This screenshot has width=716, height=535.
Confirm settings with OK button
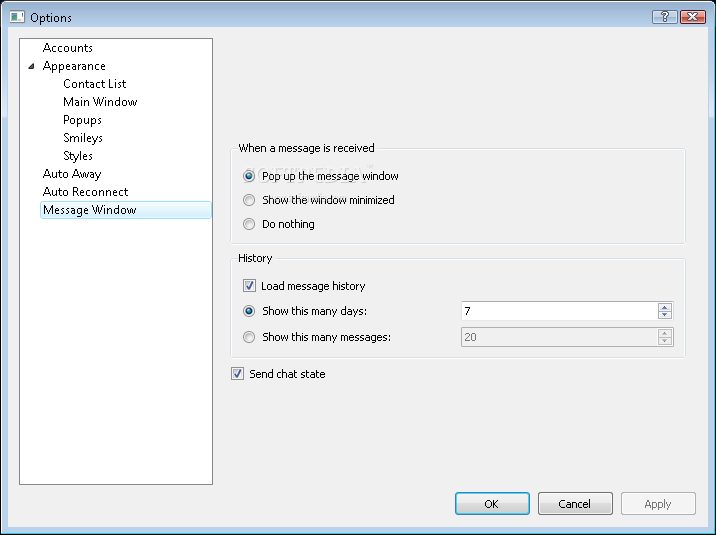pyautogui.click(x=492, y=504)
